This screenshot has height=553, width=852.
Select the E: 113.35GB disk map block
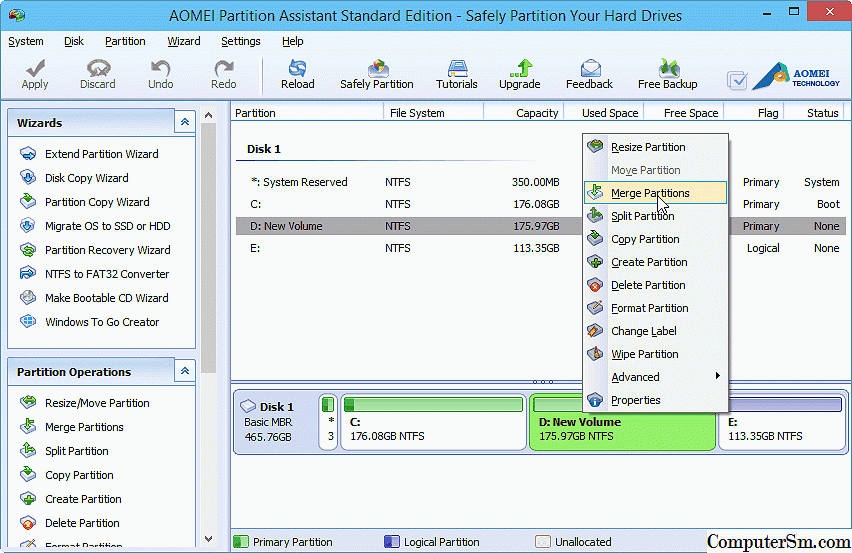coord(781,422)
